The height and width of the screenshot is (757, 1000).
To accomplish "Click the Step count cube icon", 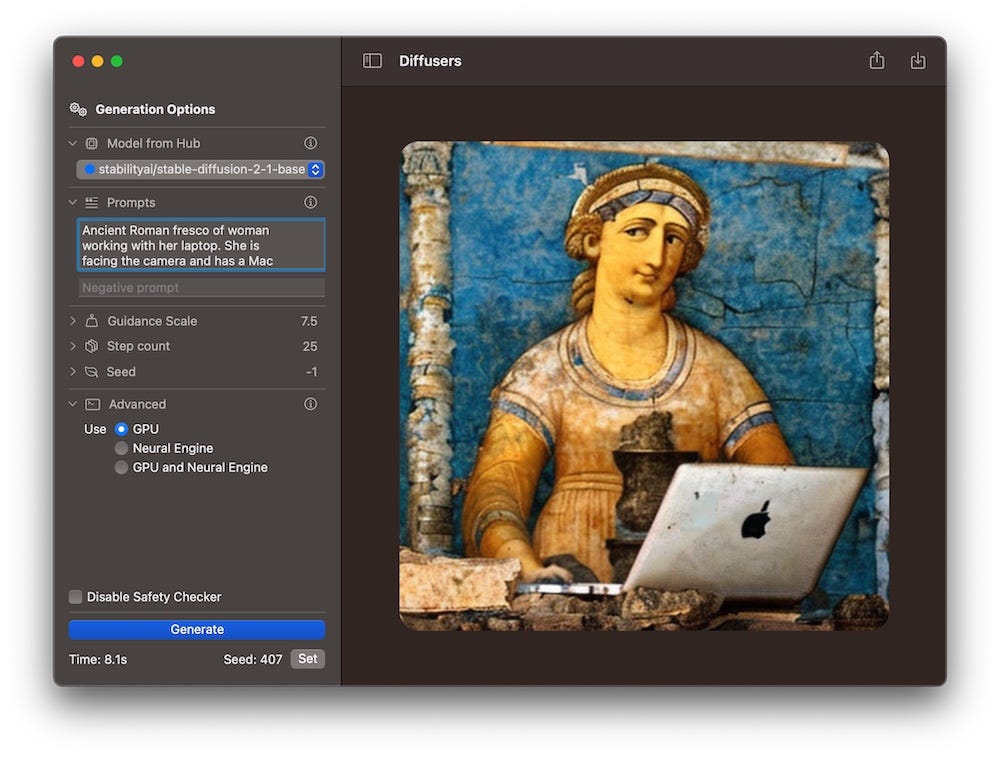I will click(91, 346).
